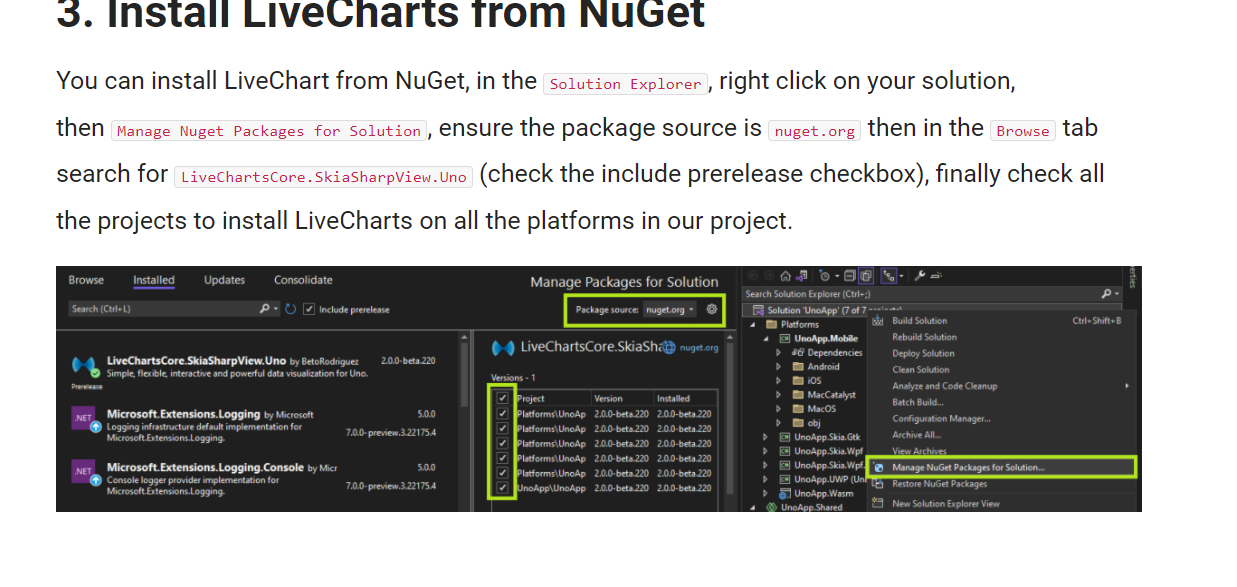
Task: Switch to the Updates tab
Action: point(224,280)
